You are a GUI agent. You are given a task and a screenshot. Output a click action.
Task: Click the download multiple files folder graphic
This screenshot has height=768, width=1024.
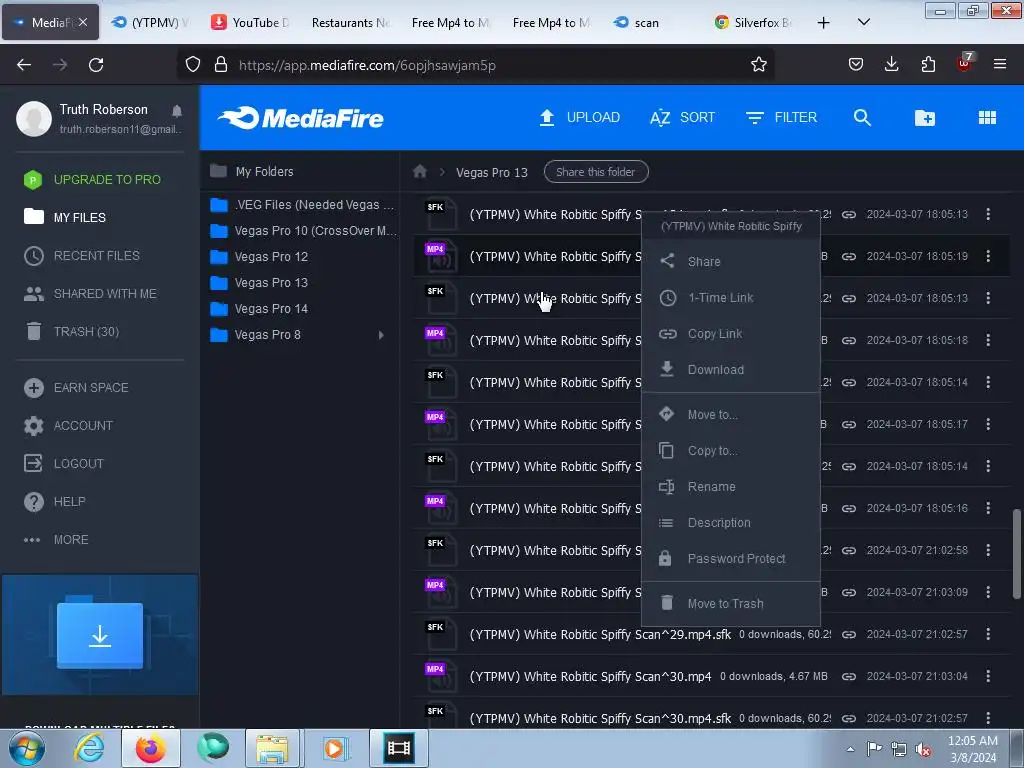pos(100,634)
